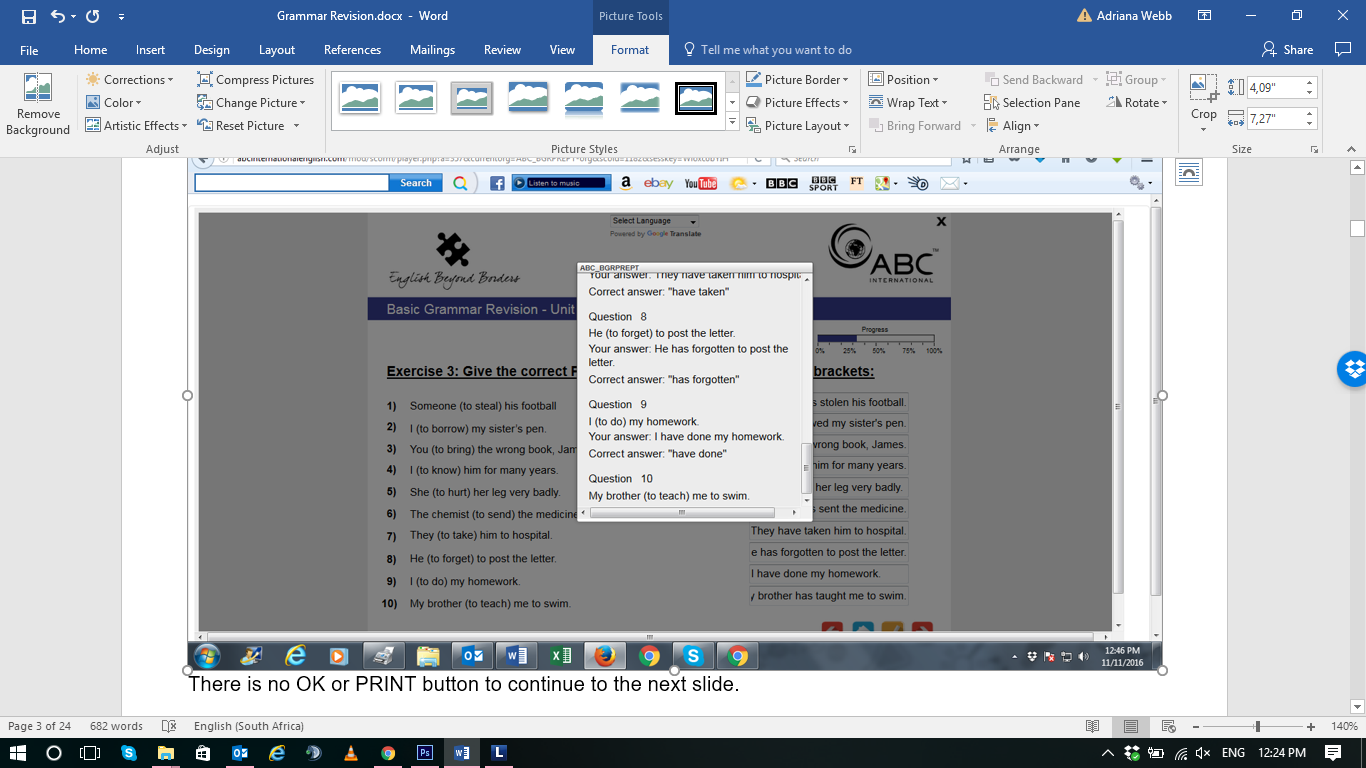Switch to the Home tab

click(90, 50)
